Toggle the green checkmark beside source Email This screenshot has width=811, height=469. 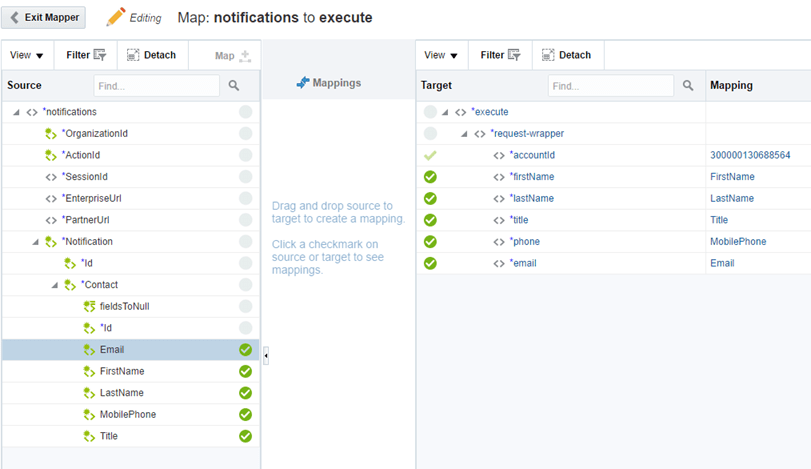[x=245, y=350]
